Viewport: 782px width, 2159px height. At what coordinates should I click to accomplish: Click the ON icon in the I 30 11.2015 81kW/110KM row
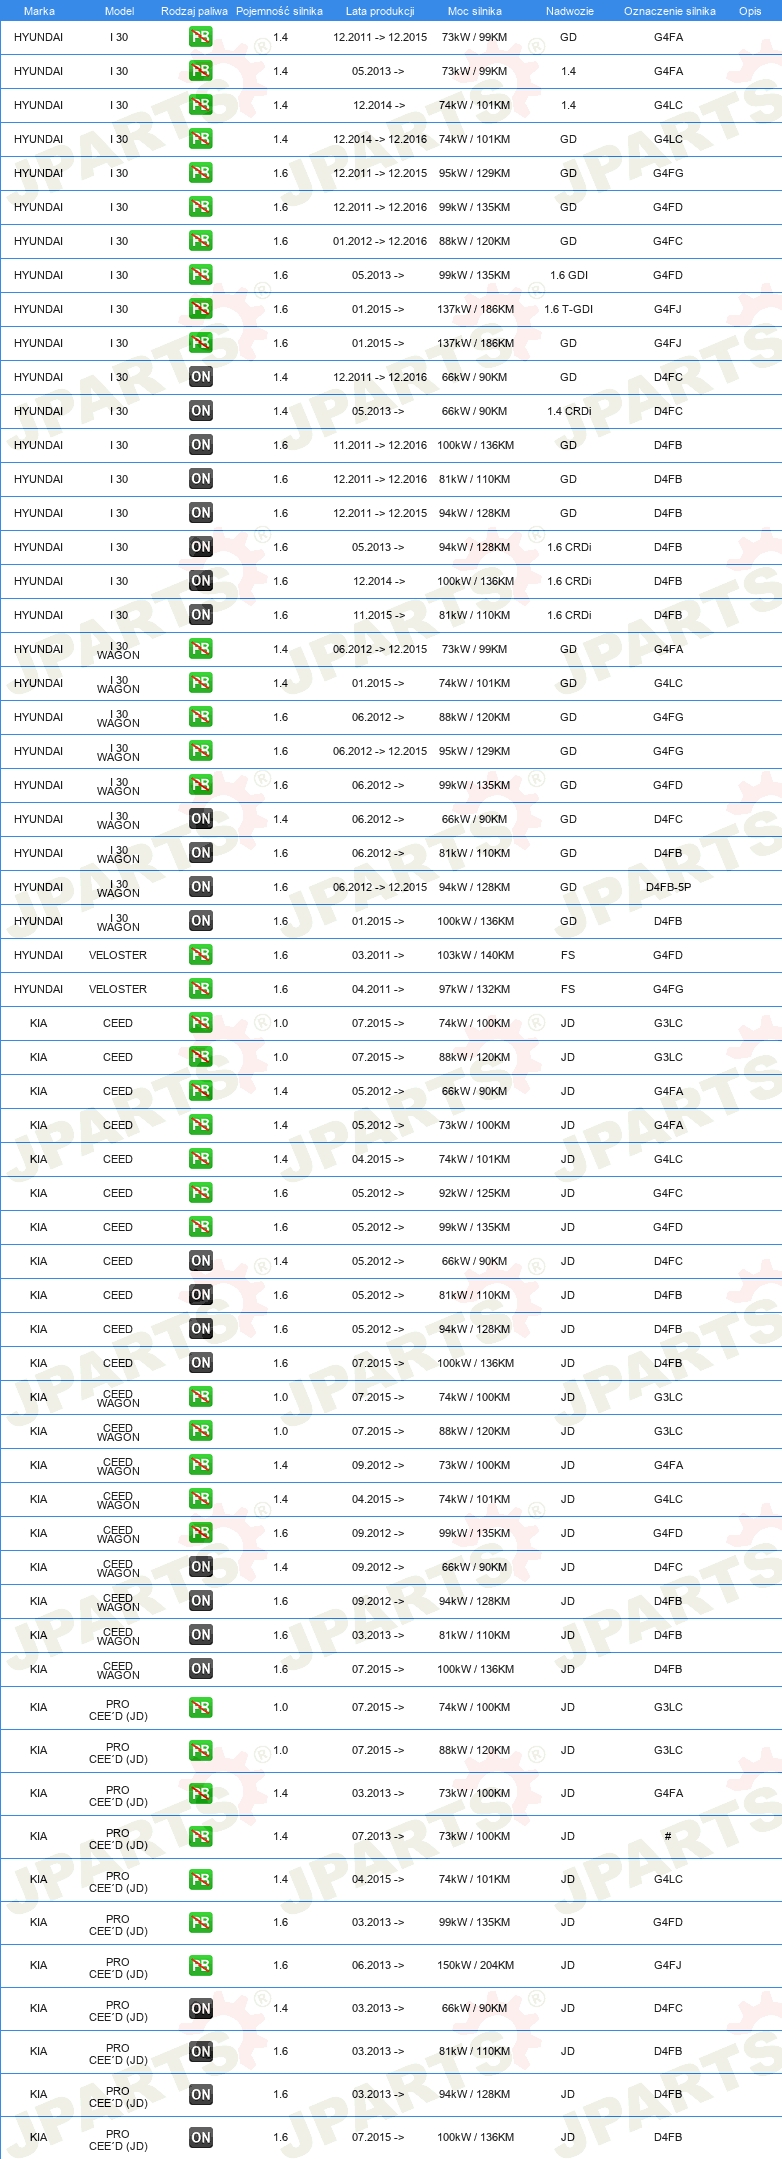click(x=201, y=615)
